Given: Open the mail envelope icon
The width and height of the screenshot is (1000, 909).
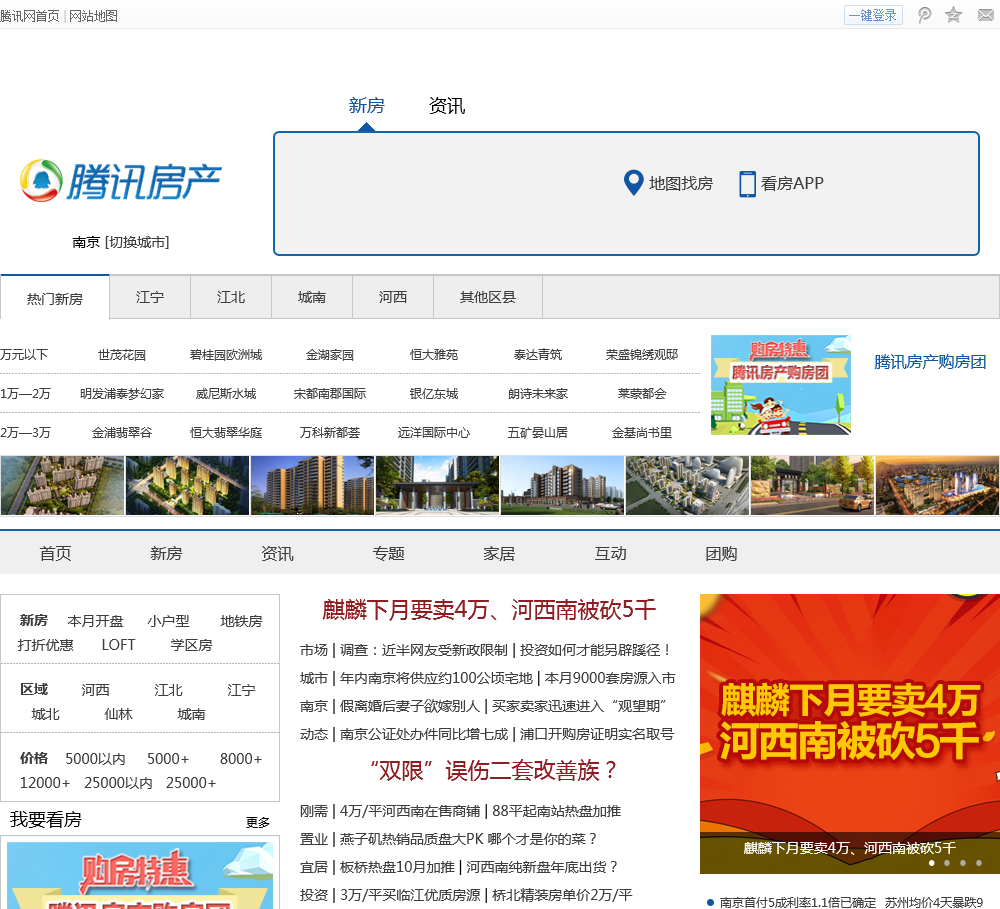Looking at the screenshot, I should pos(986,15).
